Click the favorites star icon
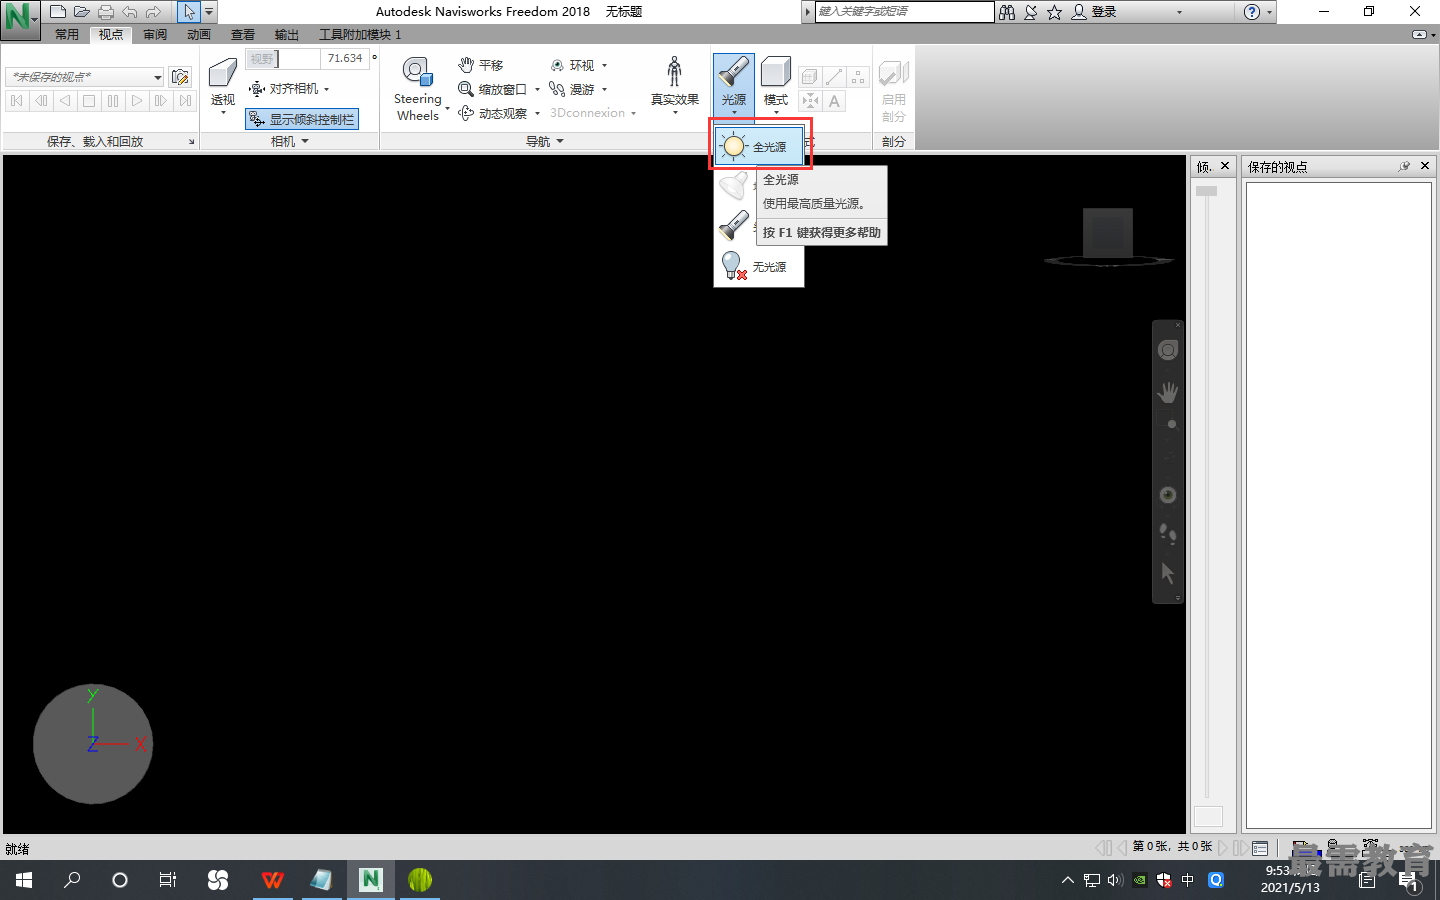Viewport: 1440px width, 900px height. [1054, 12]
